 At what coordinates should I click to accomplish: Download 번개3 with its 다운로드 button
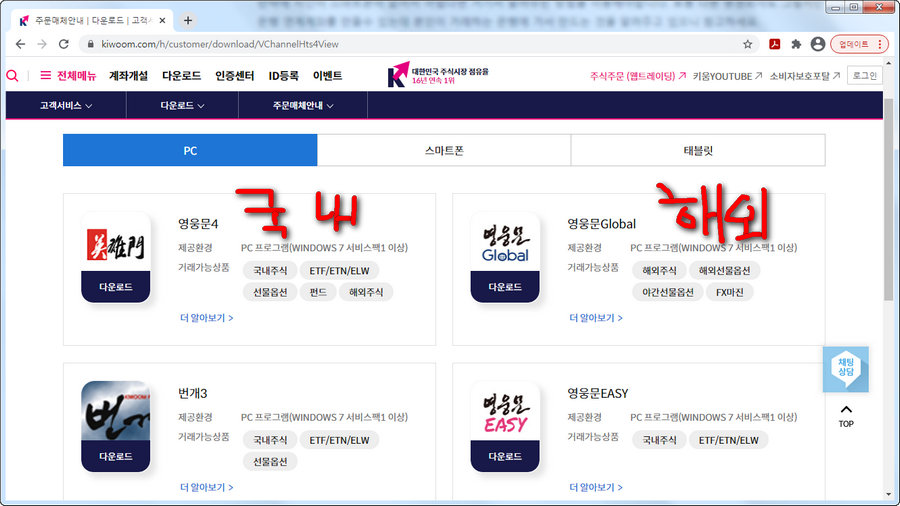pyautogui.click(x=116, y=456)
